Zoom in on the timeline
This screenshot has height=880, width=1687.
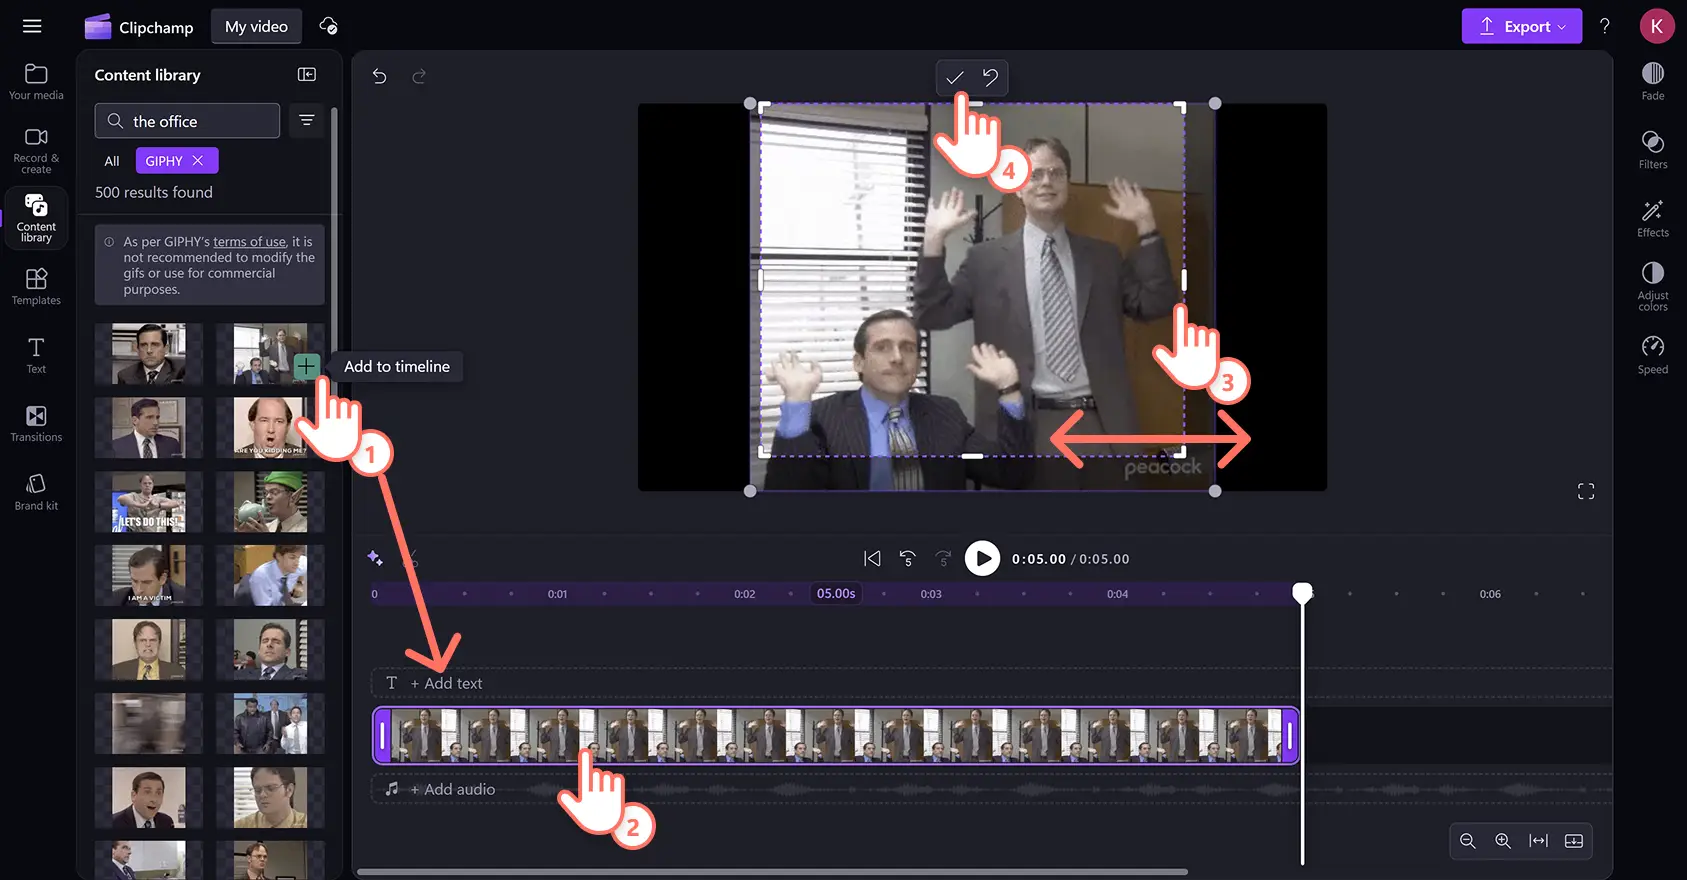coord(1503,841)
